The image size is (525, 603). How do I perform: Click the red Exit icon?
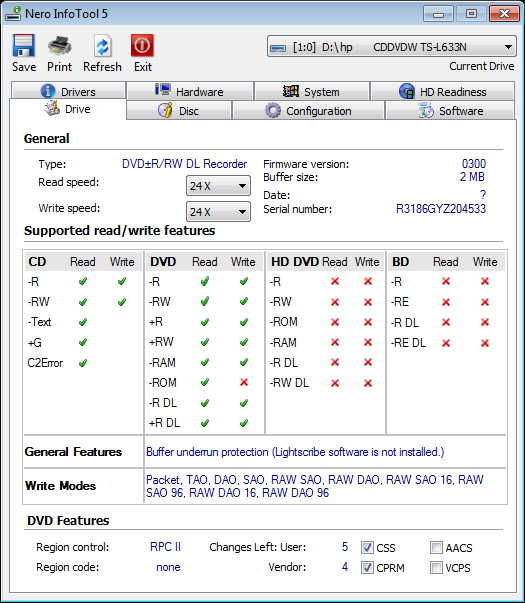coord(142,45)
